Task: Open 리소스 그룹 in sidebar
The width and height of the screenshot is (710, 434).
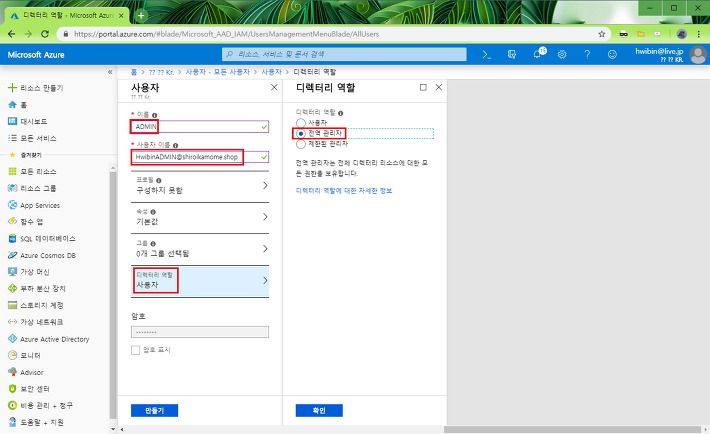Action: [32, 188]
